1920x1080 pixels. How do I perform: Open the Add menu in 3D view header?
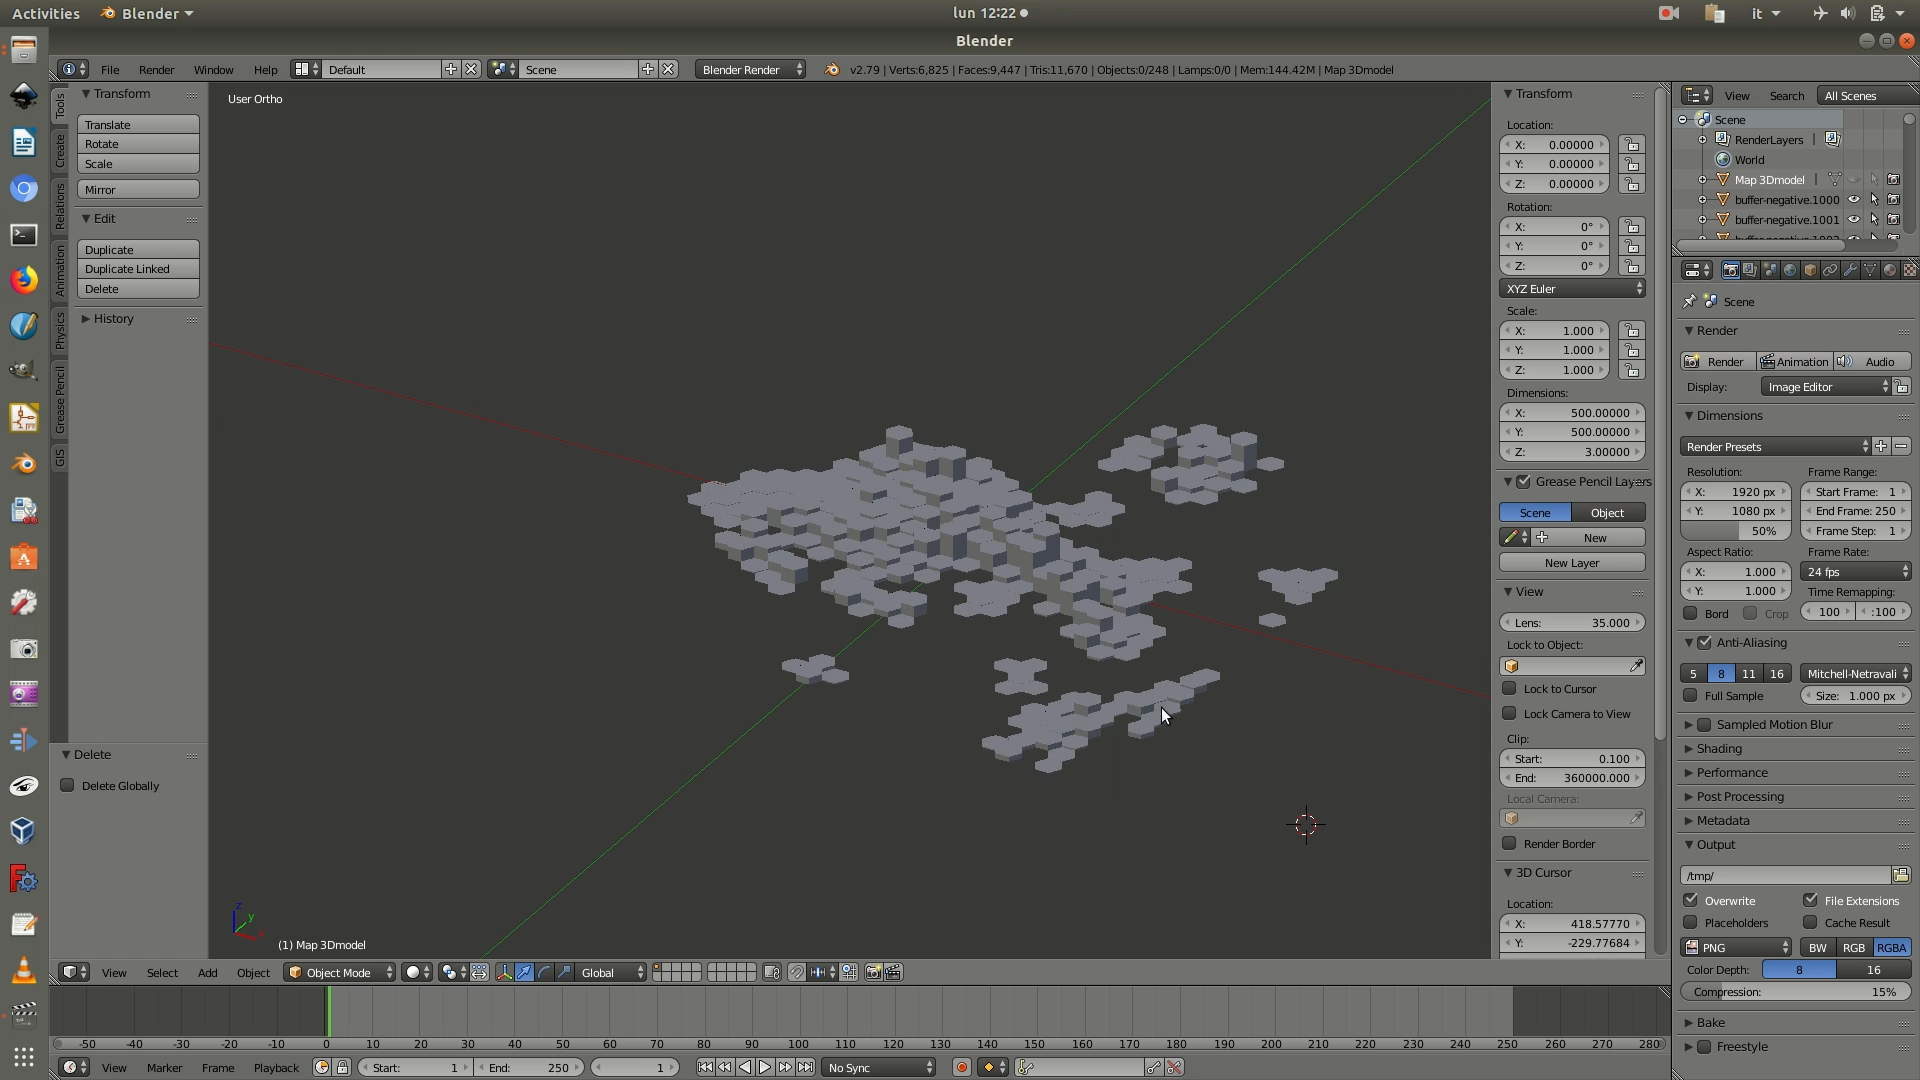pyautogui.click(x=207, y=972)
